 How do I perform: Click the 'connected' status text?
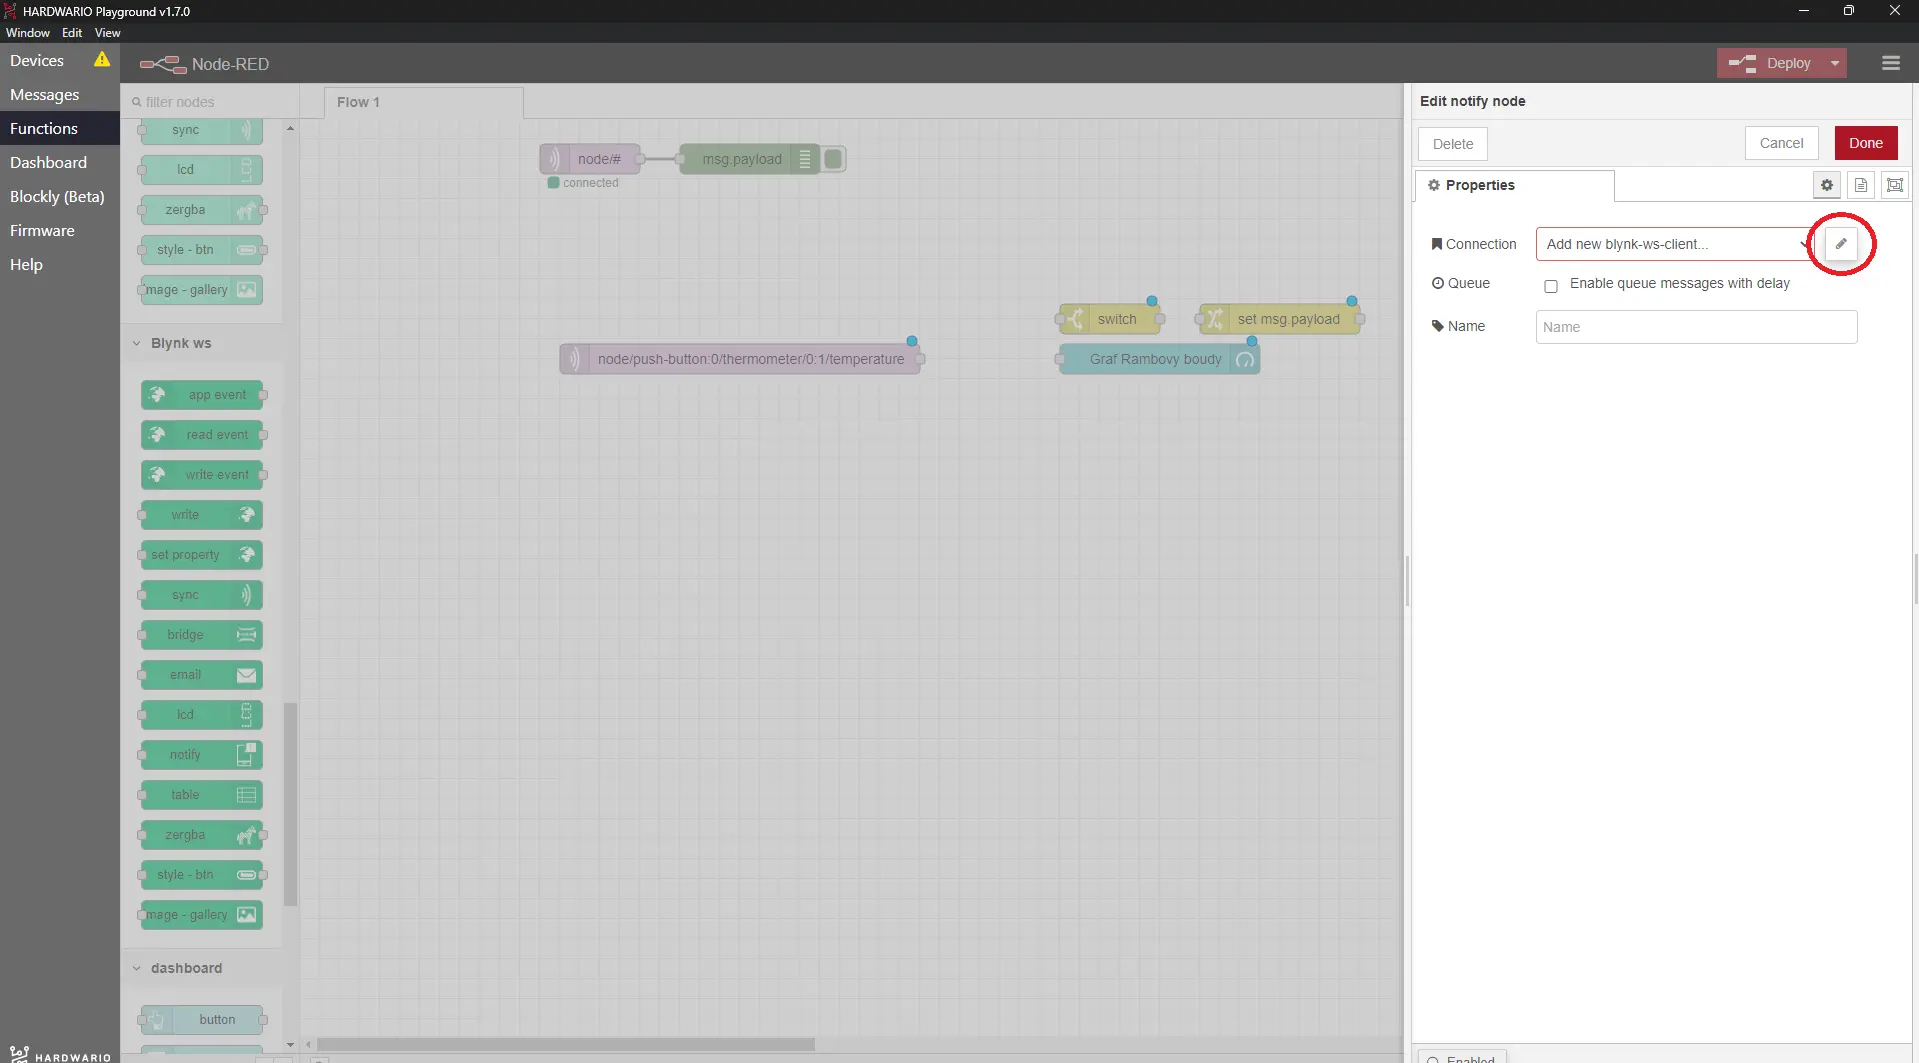click(x=590, y=183)
